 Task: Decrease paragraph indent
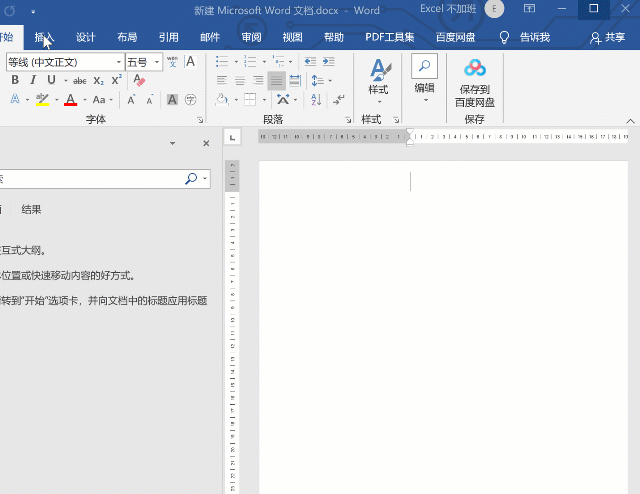(310, 62)
